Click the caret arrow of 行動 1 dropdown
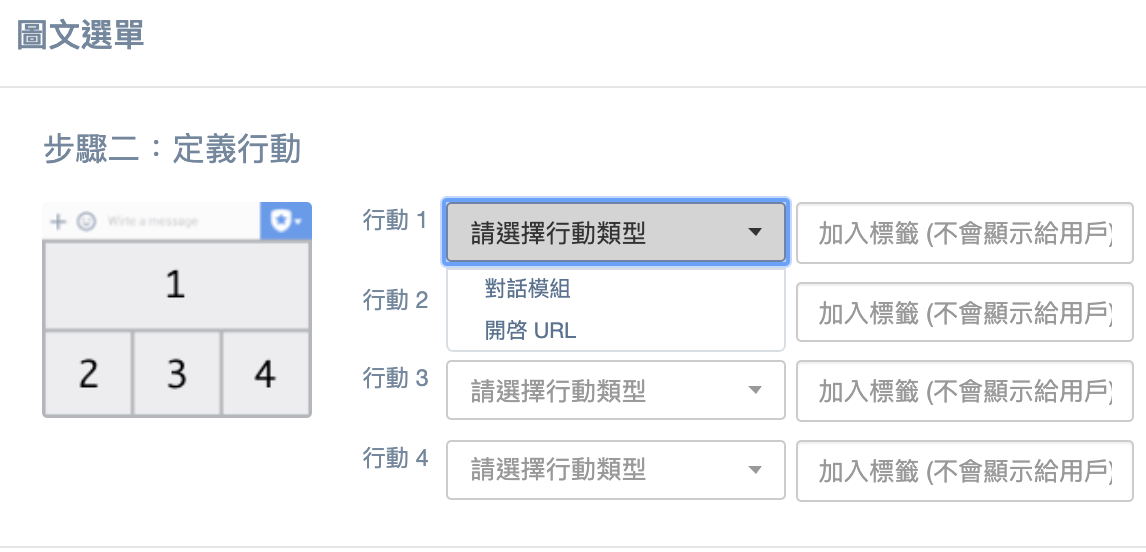Image resolution: width=1146 pixels, height=552 pixels. [755, 232]
